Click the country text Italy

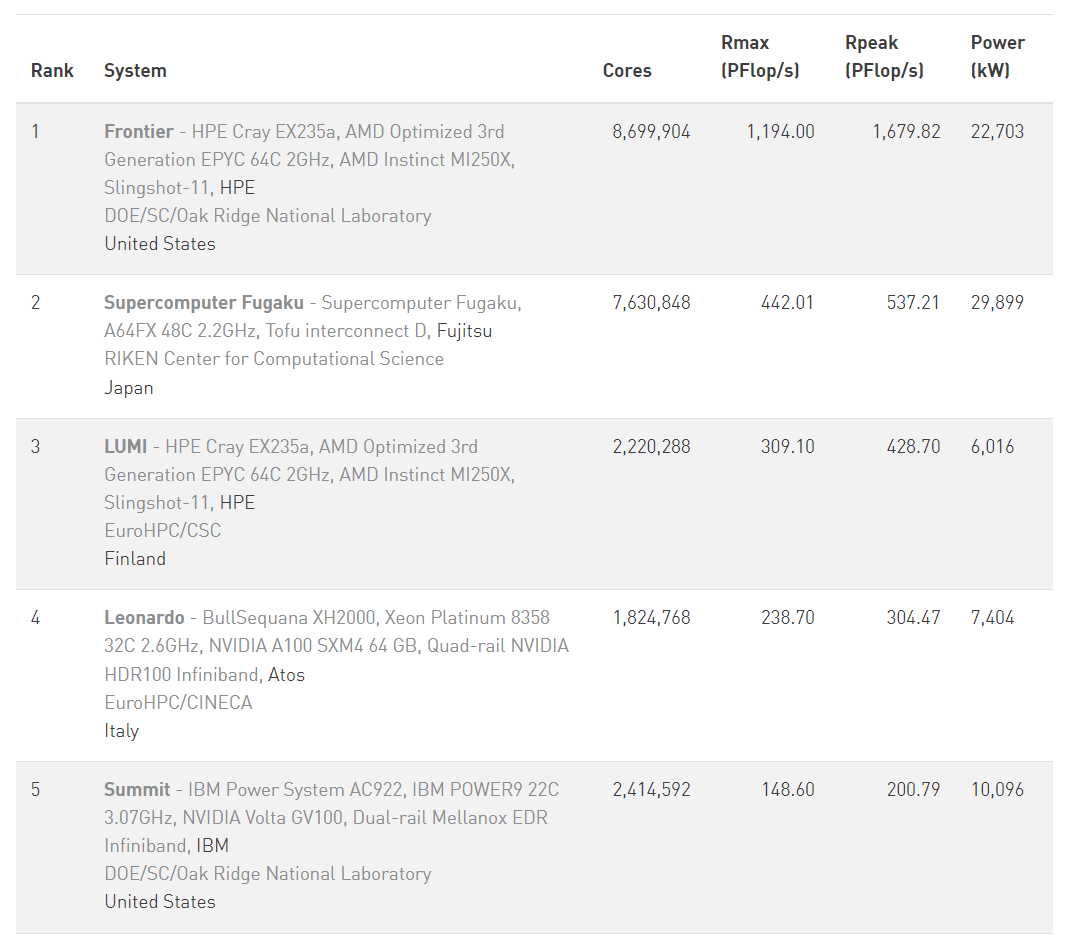tap(121, 731)
